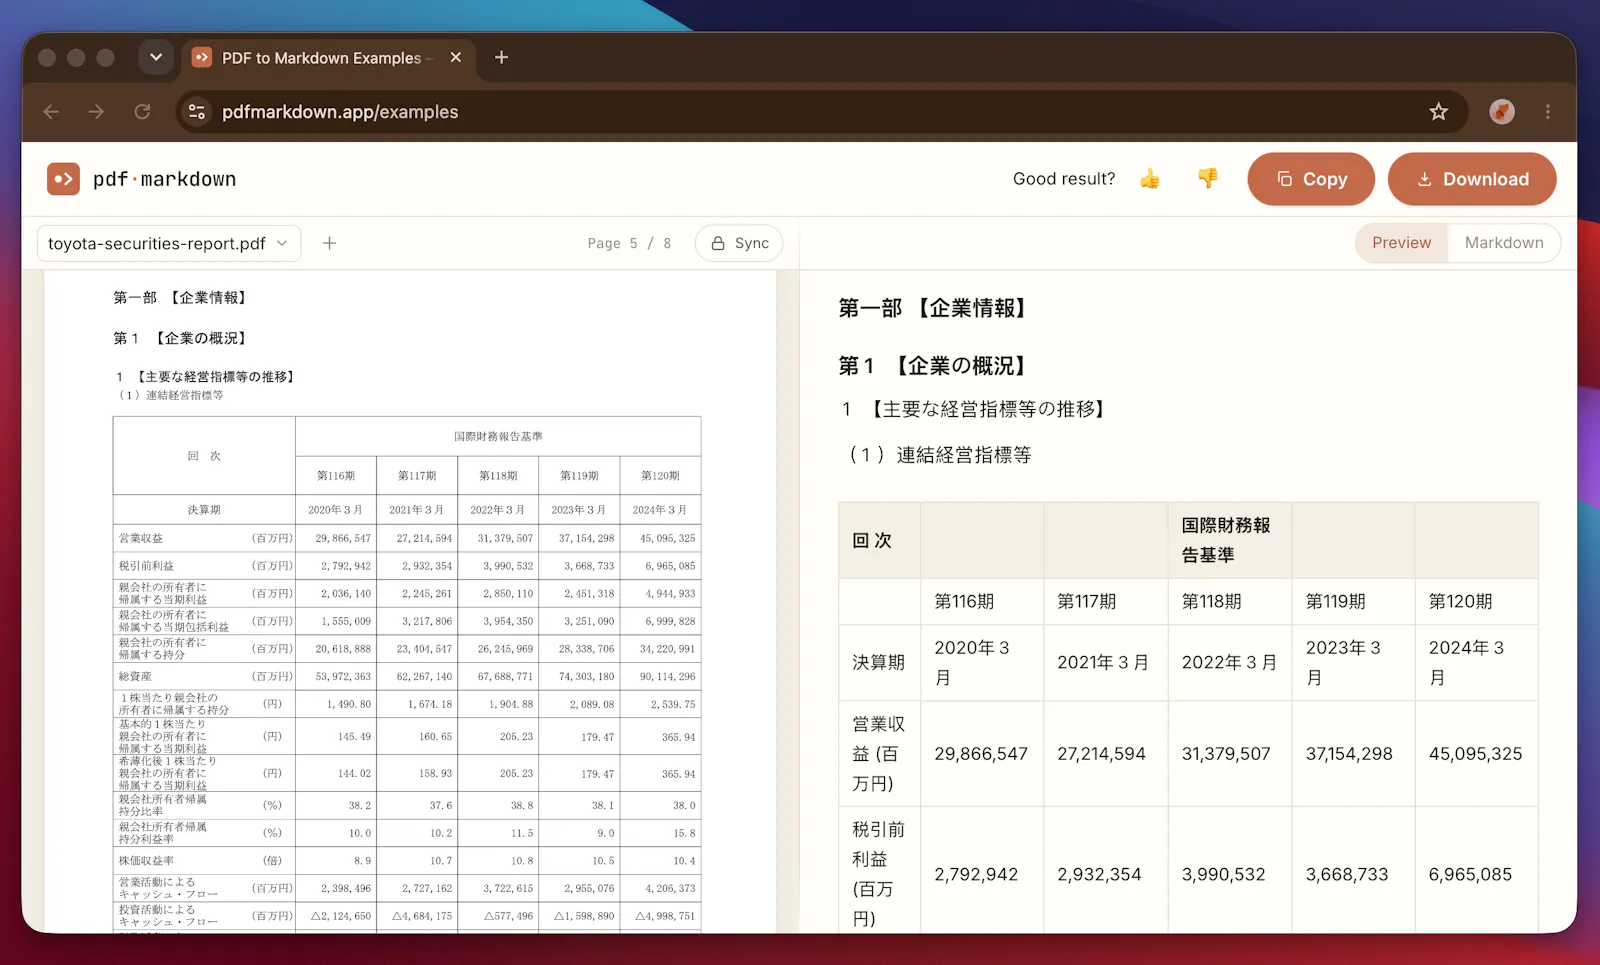
Task: View site information icon in address bar
Action: click(x=197, y=112)
